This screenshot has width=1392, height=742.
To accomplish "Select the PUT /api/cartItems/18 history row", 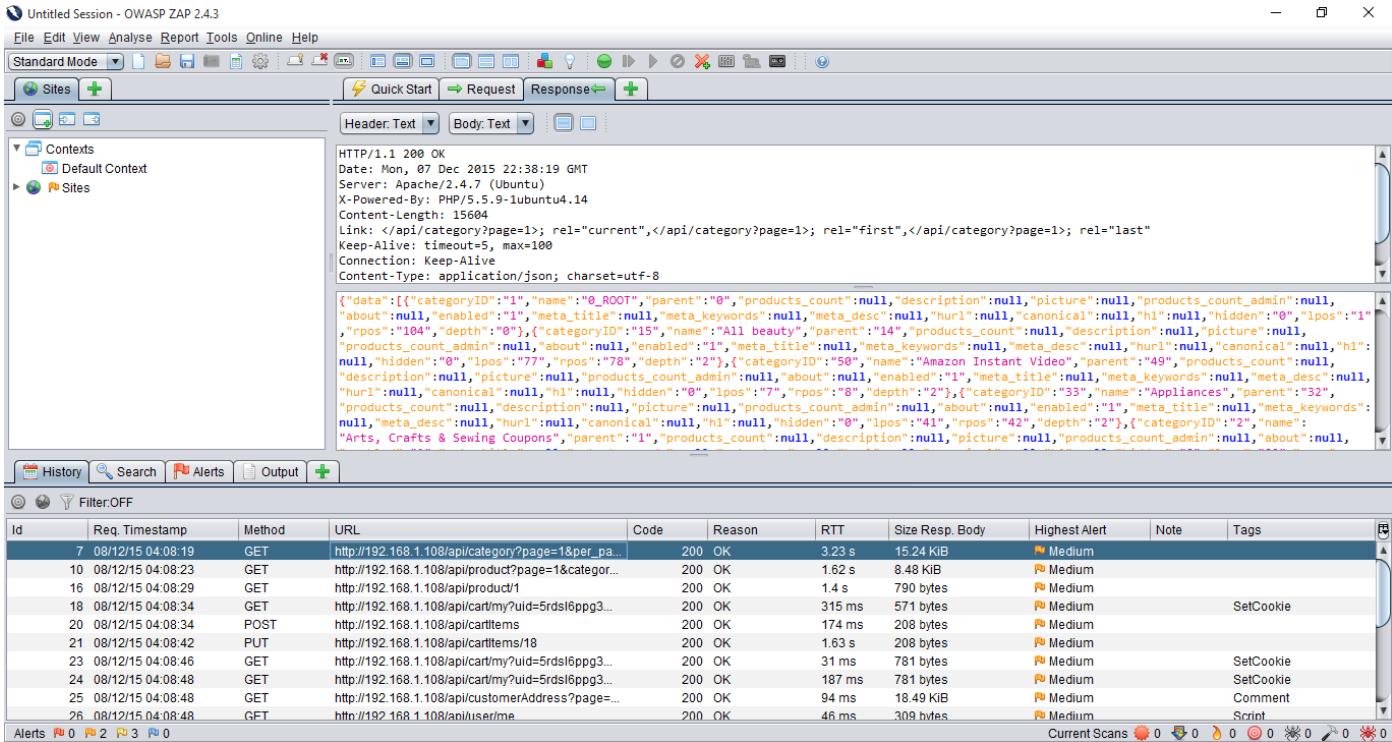I will coord(691,643).
